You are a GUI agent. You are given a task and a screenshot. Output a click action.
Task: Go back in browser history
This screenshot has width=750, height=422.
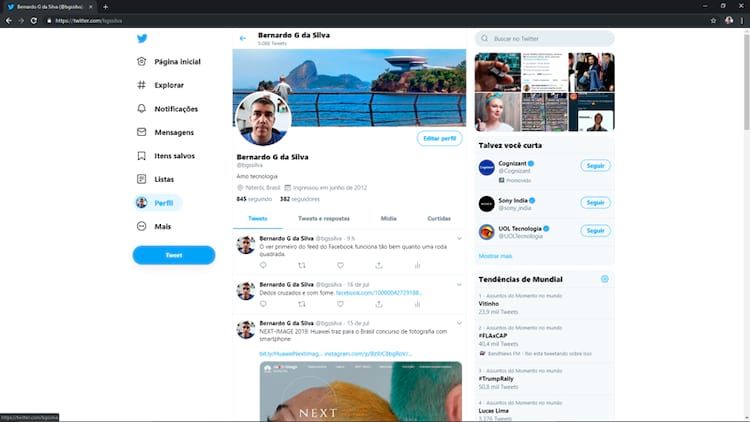pos(9,21)
